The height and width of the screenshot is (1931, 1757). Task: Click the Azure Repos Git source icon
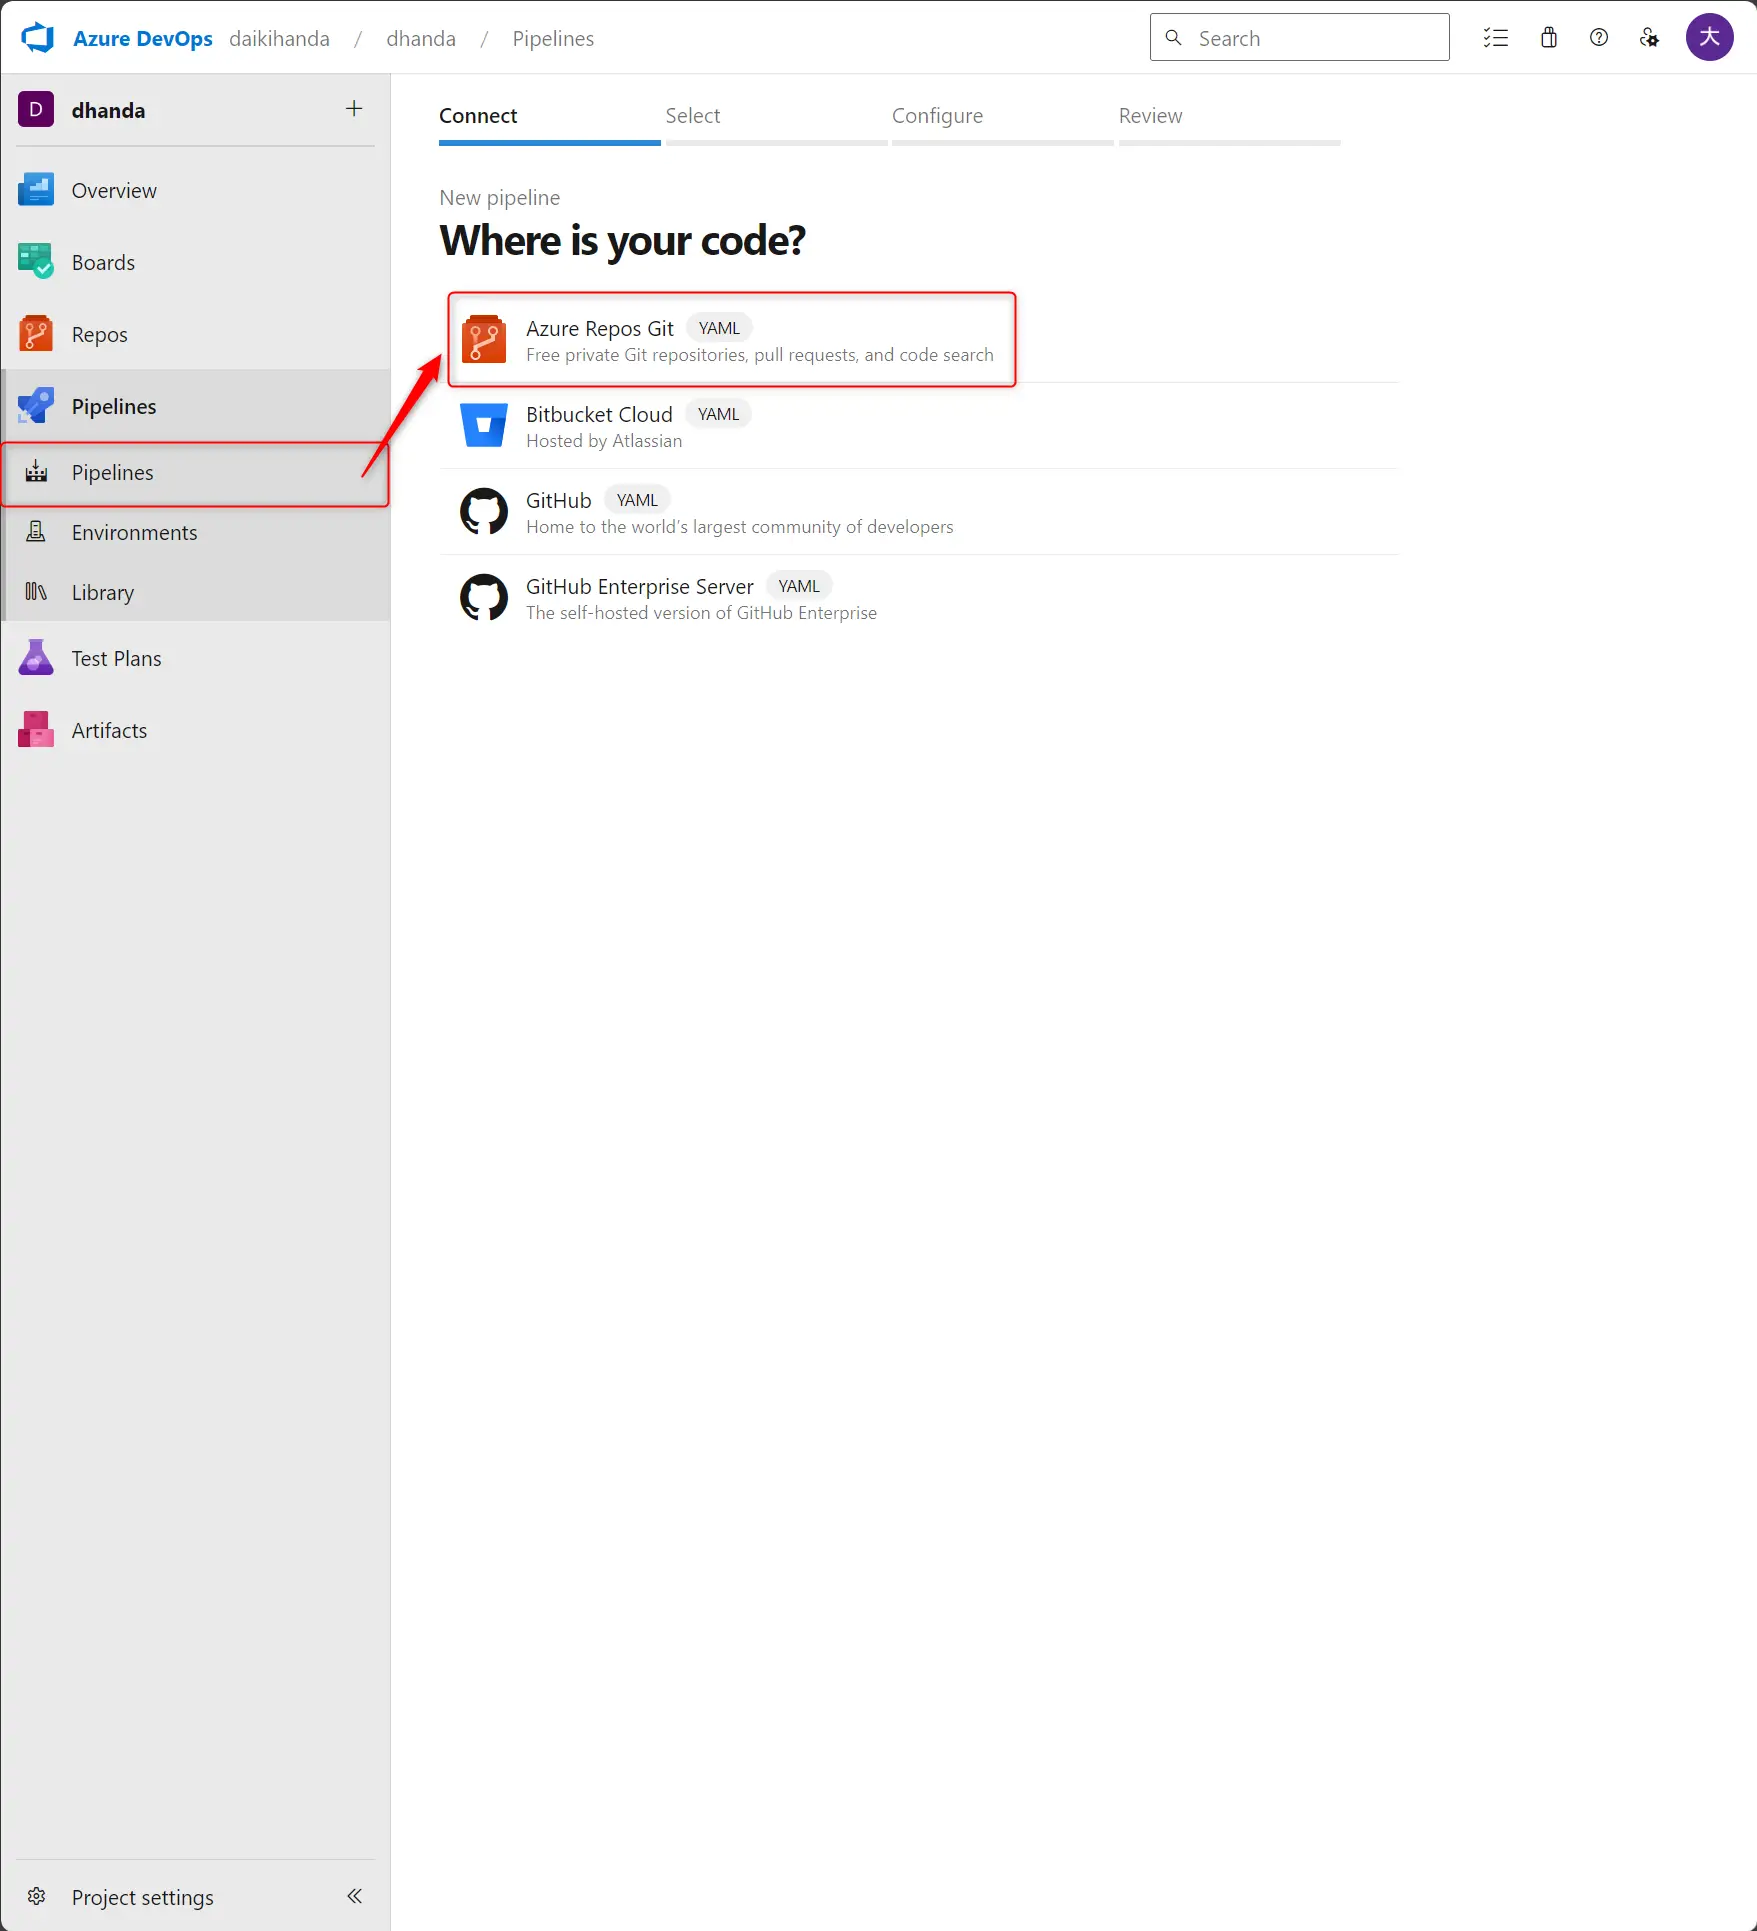click(x=484, y=340)
